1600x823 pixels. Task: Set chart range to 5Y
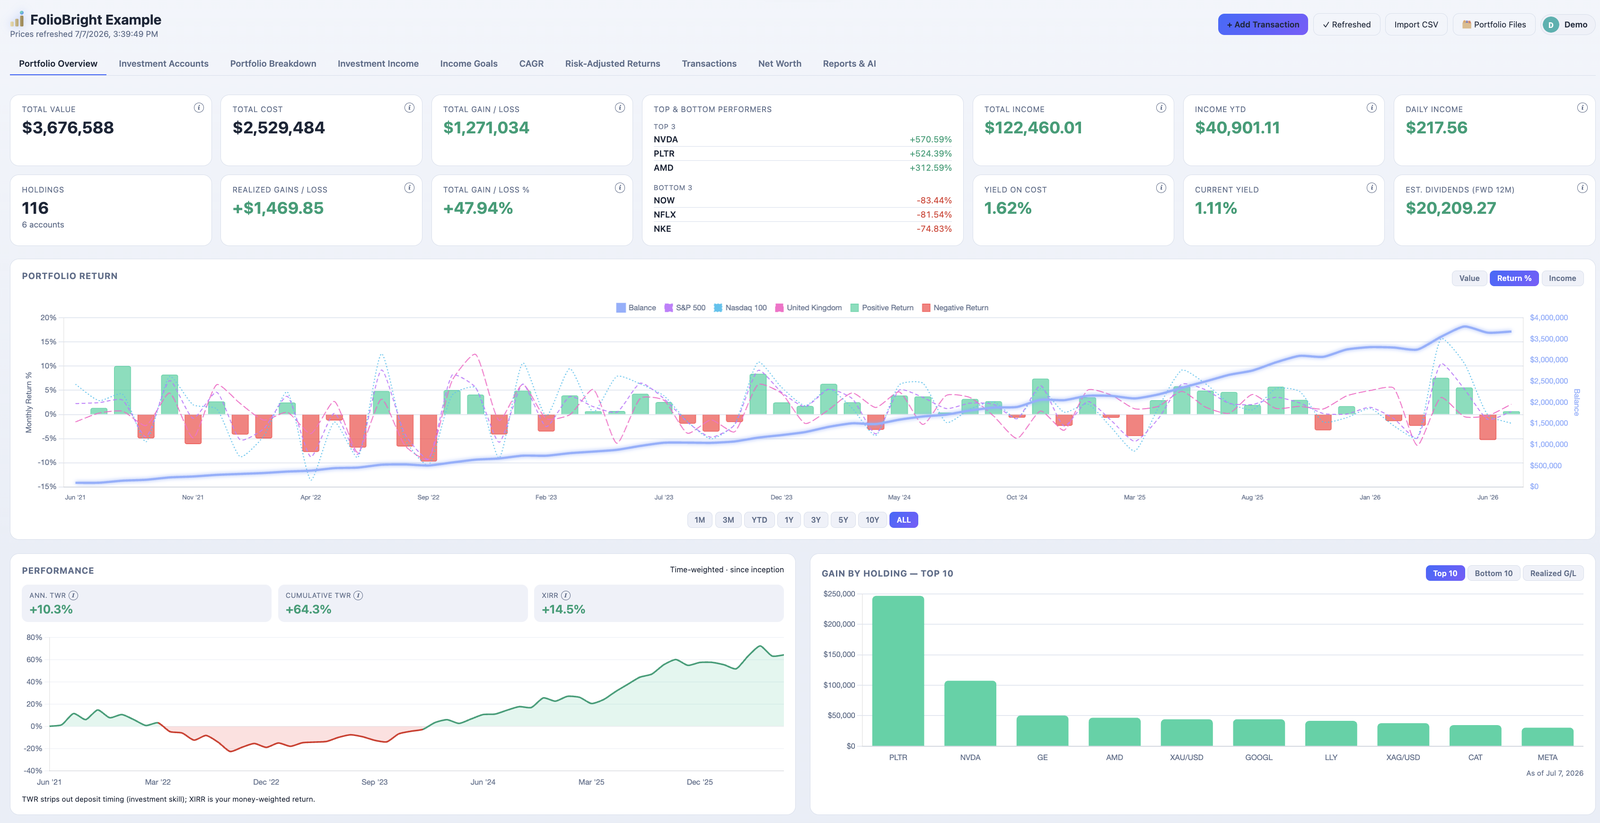pos(843,520)
